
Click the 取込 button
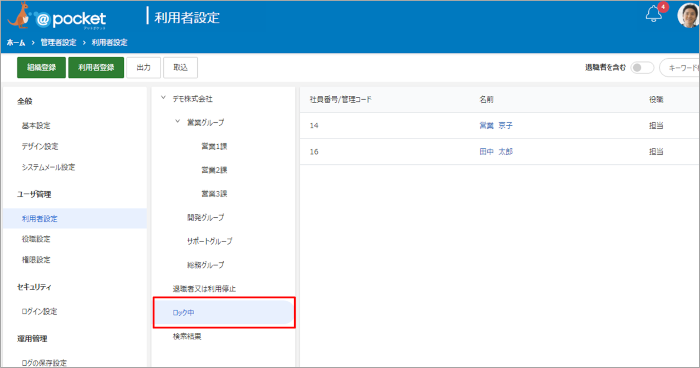180,67
